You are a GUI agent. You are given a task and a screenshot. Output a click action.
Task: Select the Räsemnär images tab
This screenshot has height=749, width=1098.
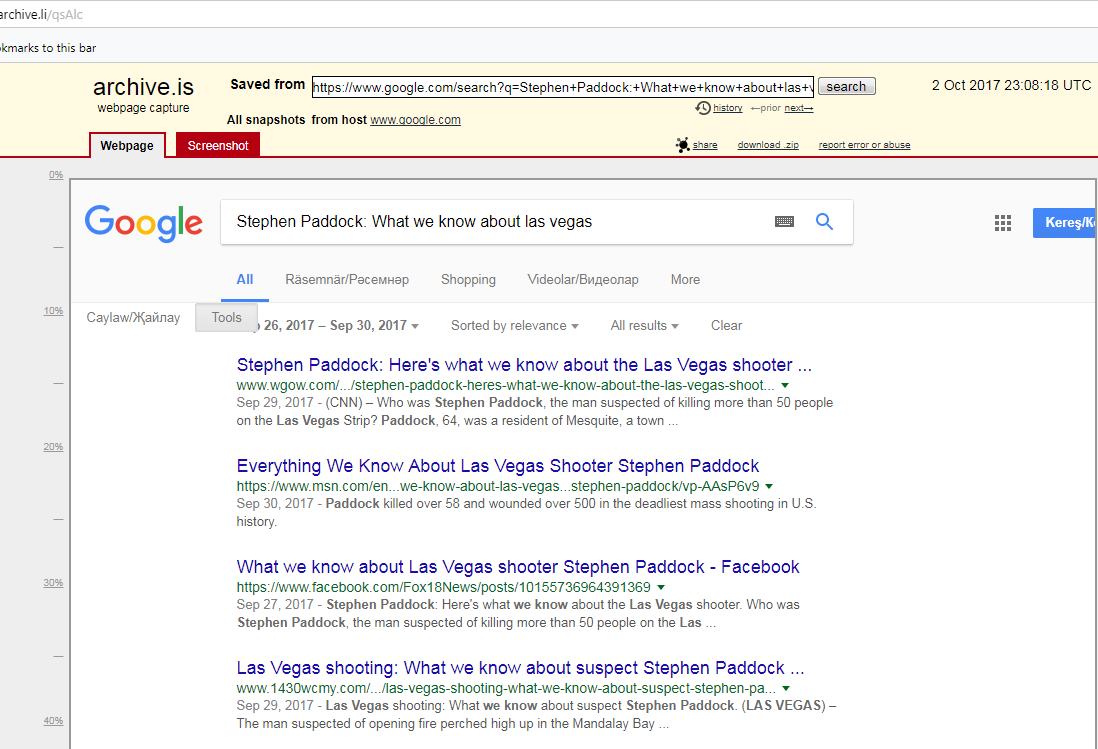click(347, 280)
